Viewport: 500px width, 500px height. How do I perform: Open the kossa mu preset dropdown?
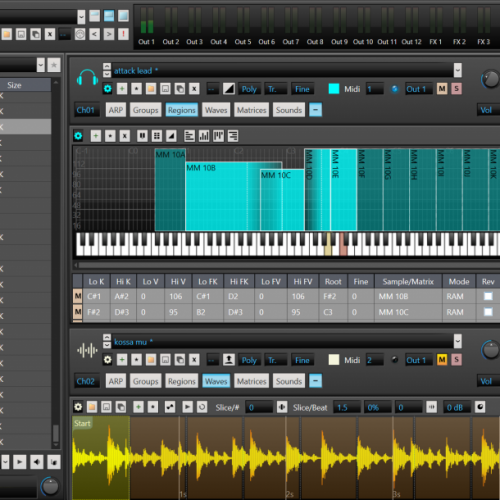tap(458, 341)
